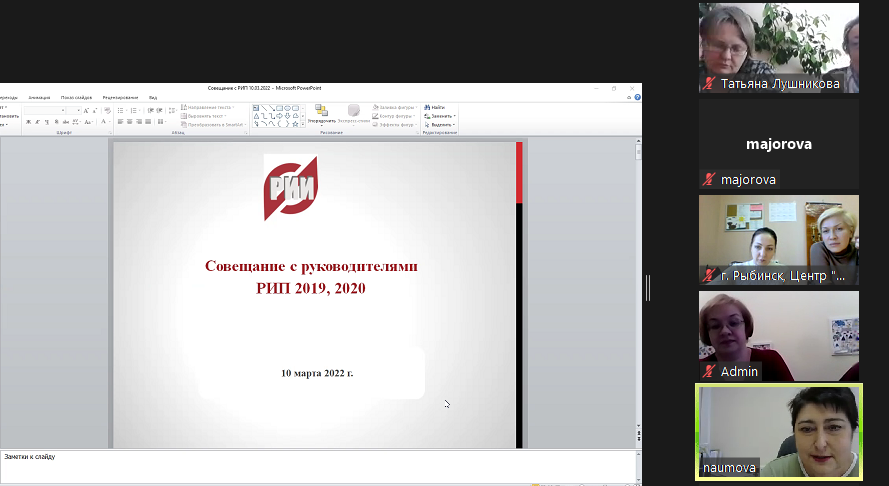Click slide vertical scrollbar down arrow

(x=638, y=425)
